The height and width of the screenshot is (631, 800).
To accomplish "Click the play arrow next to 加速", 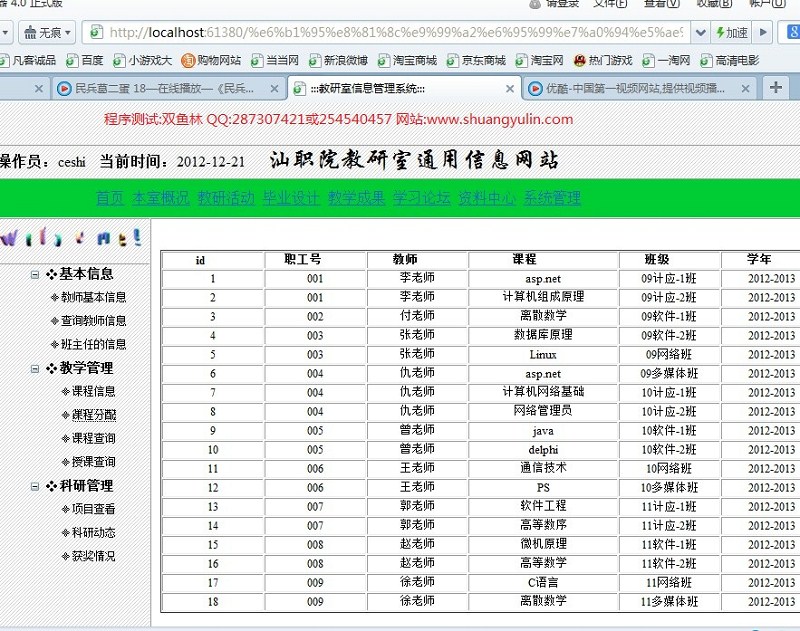I will 763,33.
